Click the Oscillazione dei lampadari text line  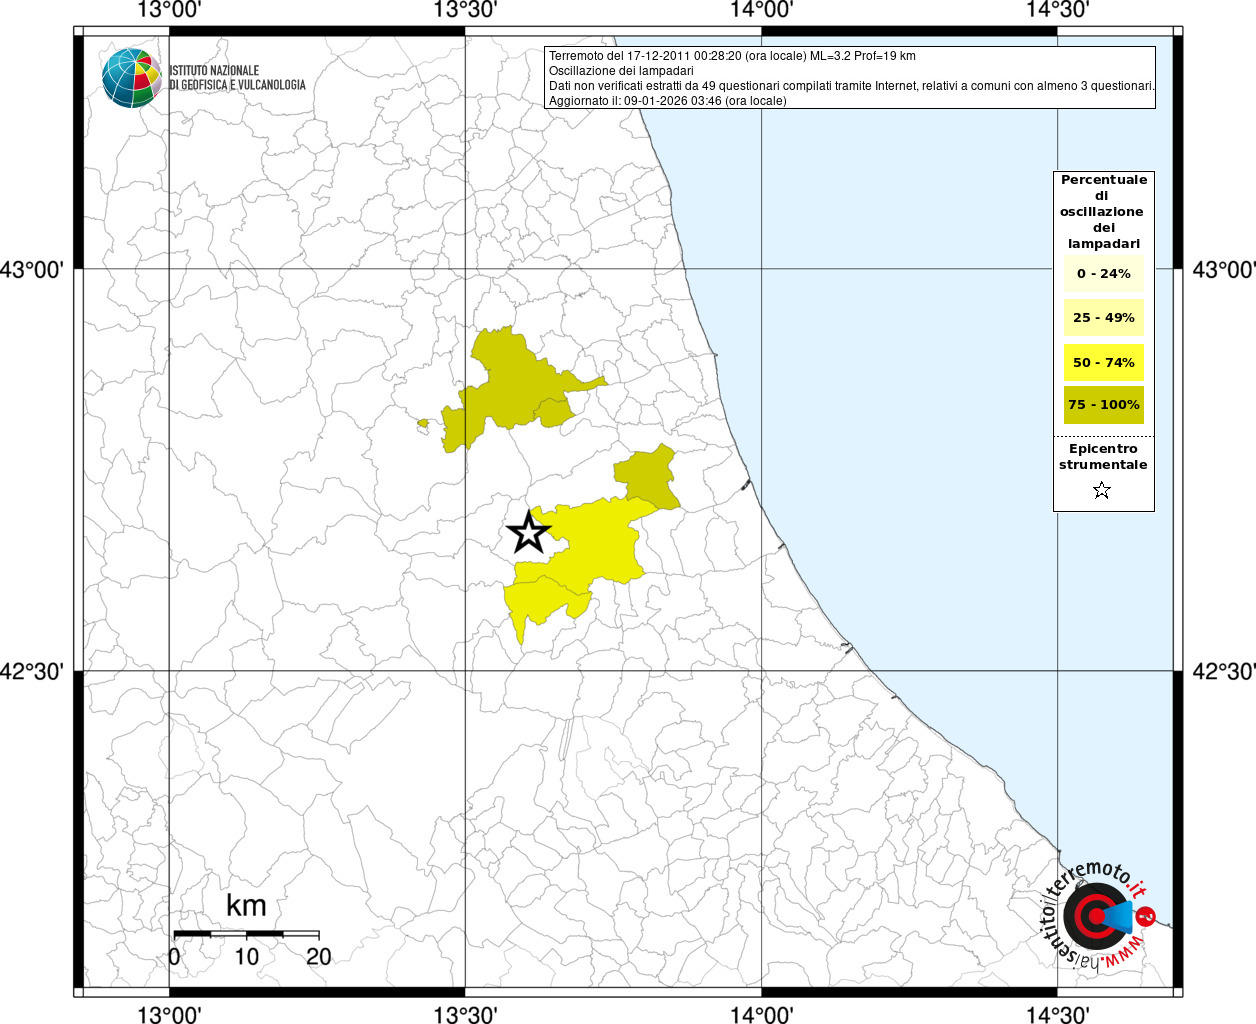click(x=621, y=71)
